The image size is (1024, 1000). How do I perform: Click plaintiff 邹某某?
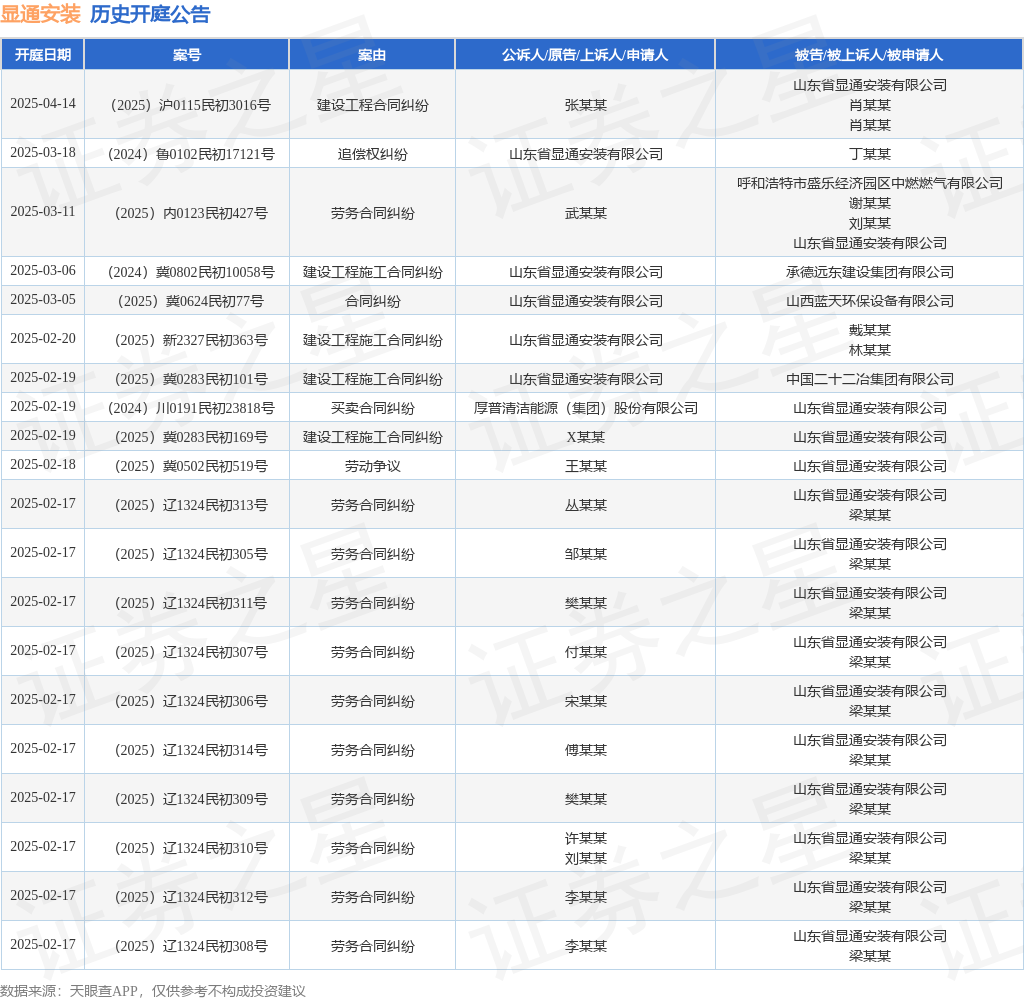(x=586, y=555)
